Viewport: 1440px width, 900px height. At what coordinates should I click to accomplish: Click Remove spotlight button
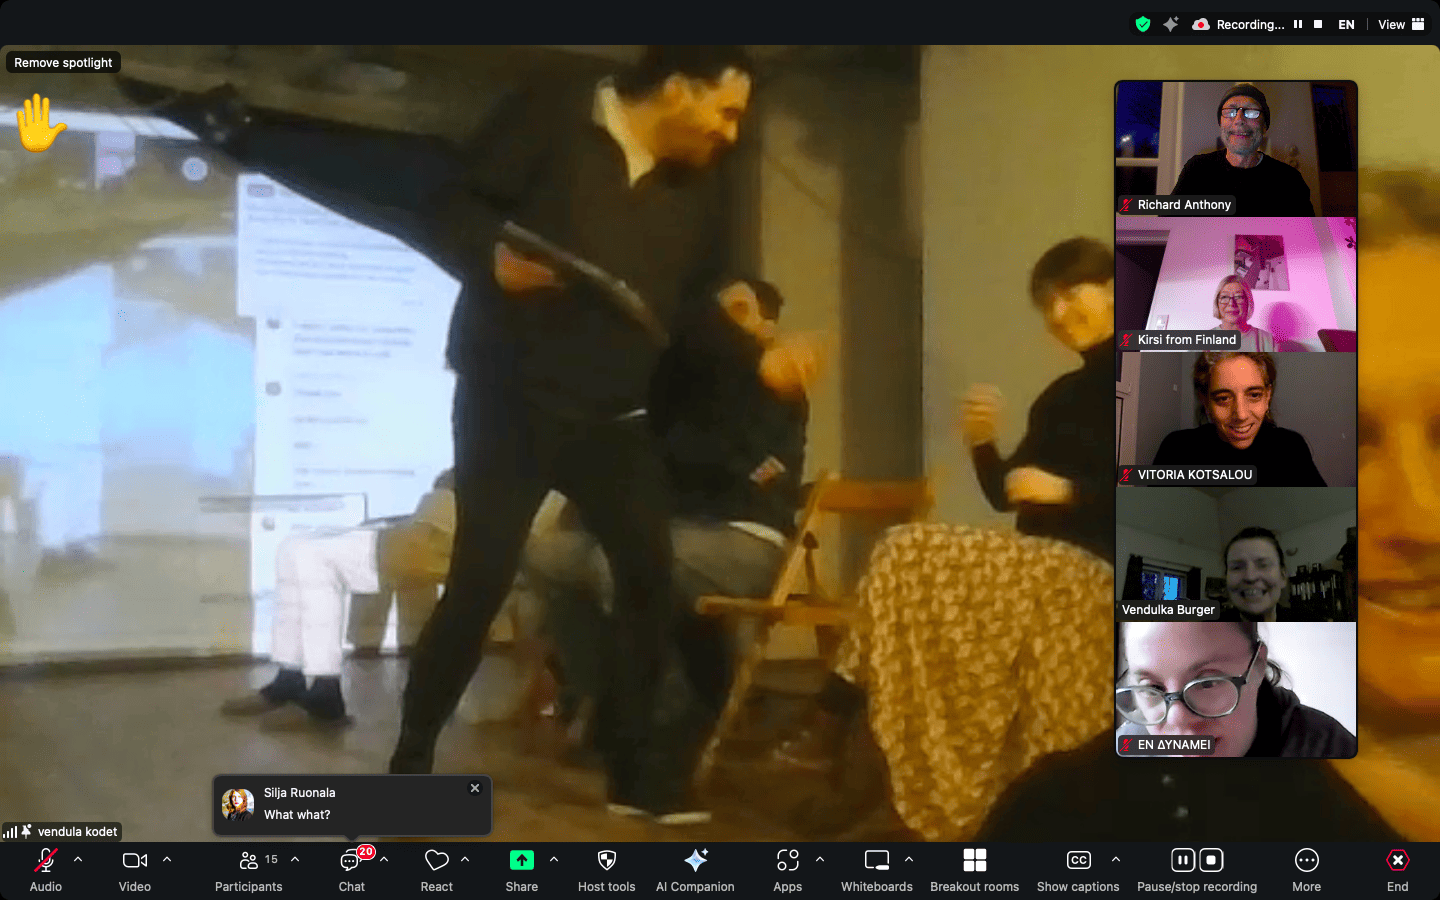coord(63,62)
